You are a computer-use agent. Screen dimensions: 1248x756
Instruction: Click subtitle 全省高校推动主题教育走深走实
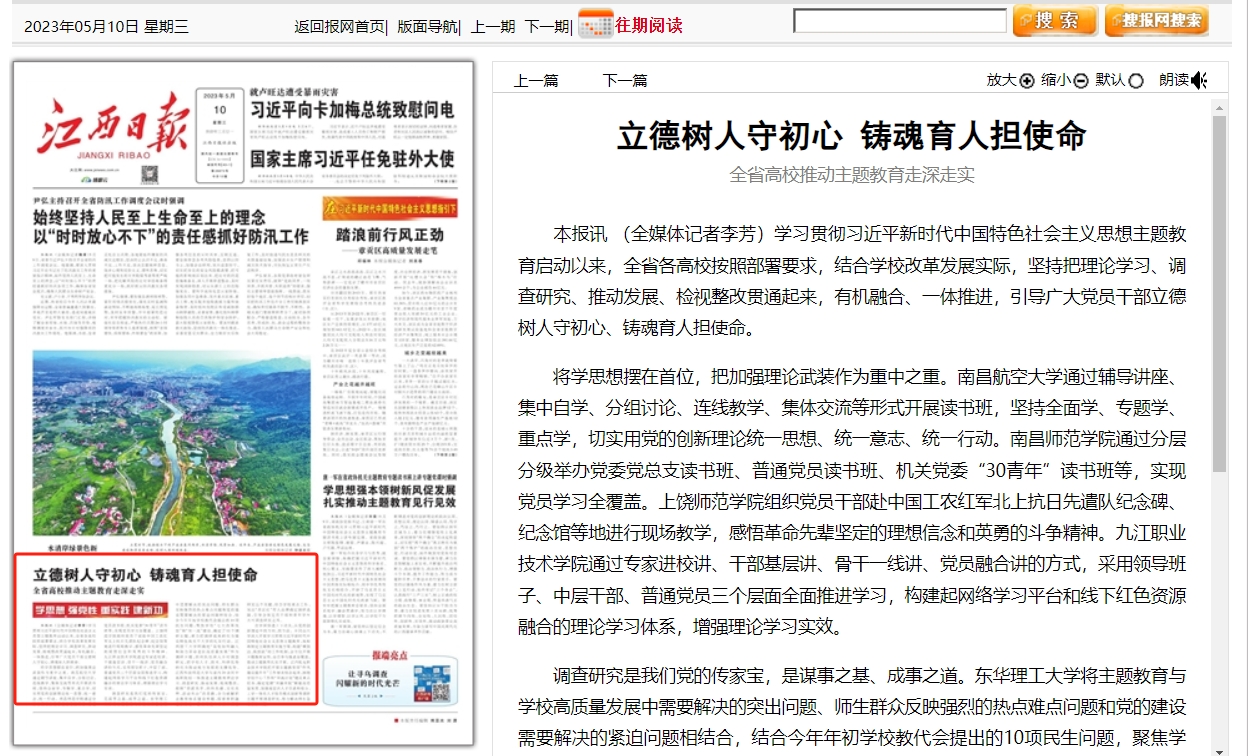852,175
